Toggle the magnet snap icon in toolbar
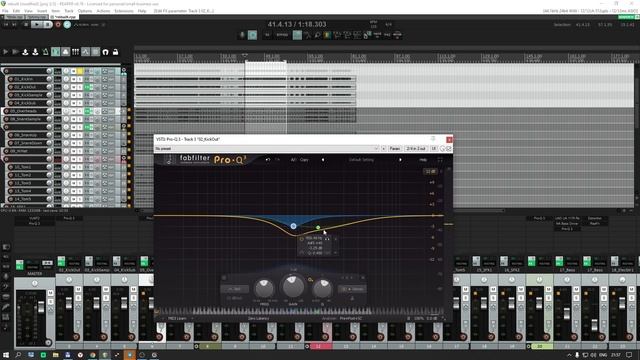640x360 pixels. 106,52
